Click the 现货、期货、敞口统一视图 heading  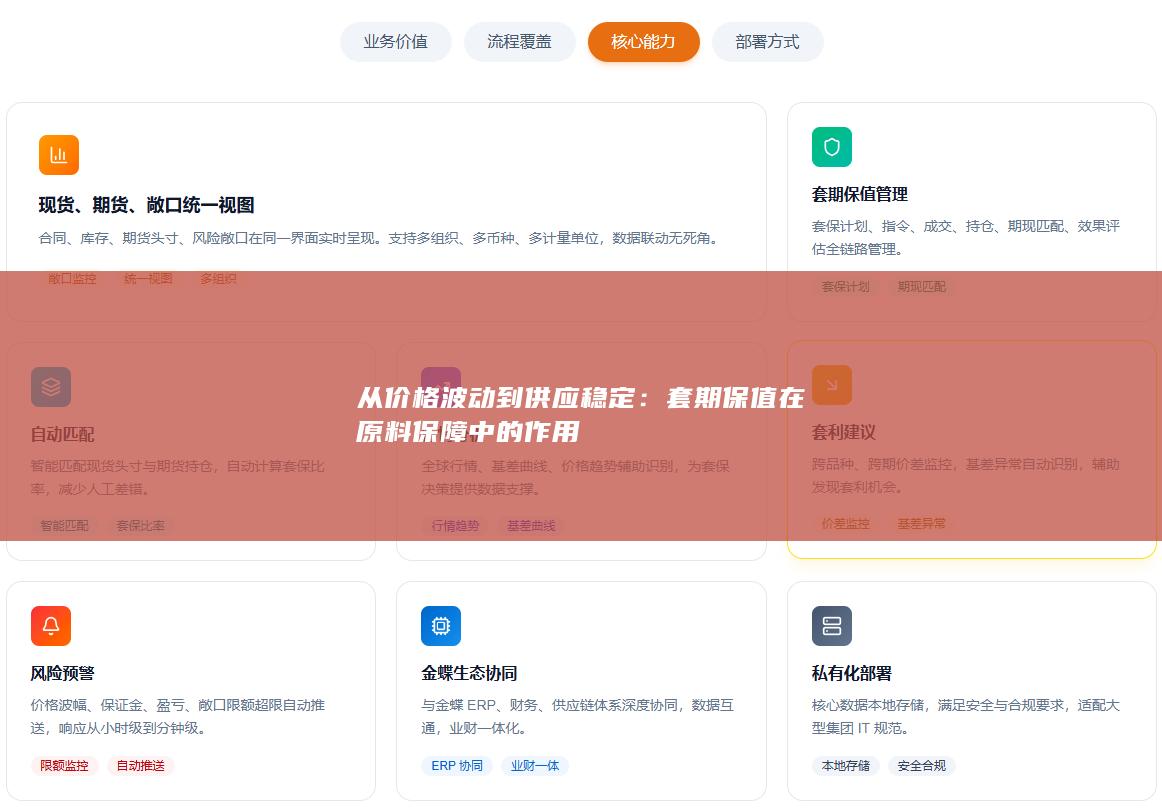(x=147, y=205)
